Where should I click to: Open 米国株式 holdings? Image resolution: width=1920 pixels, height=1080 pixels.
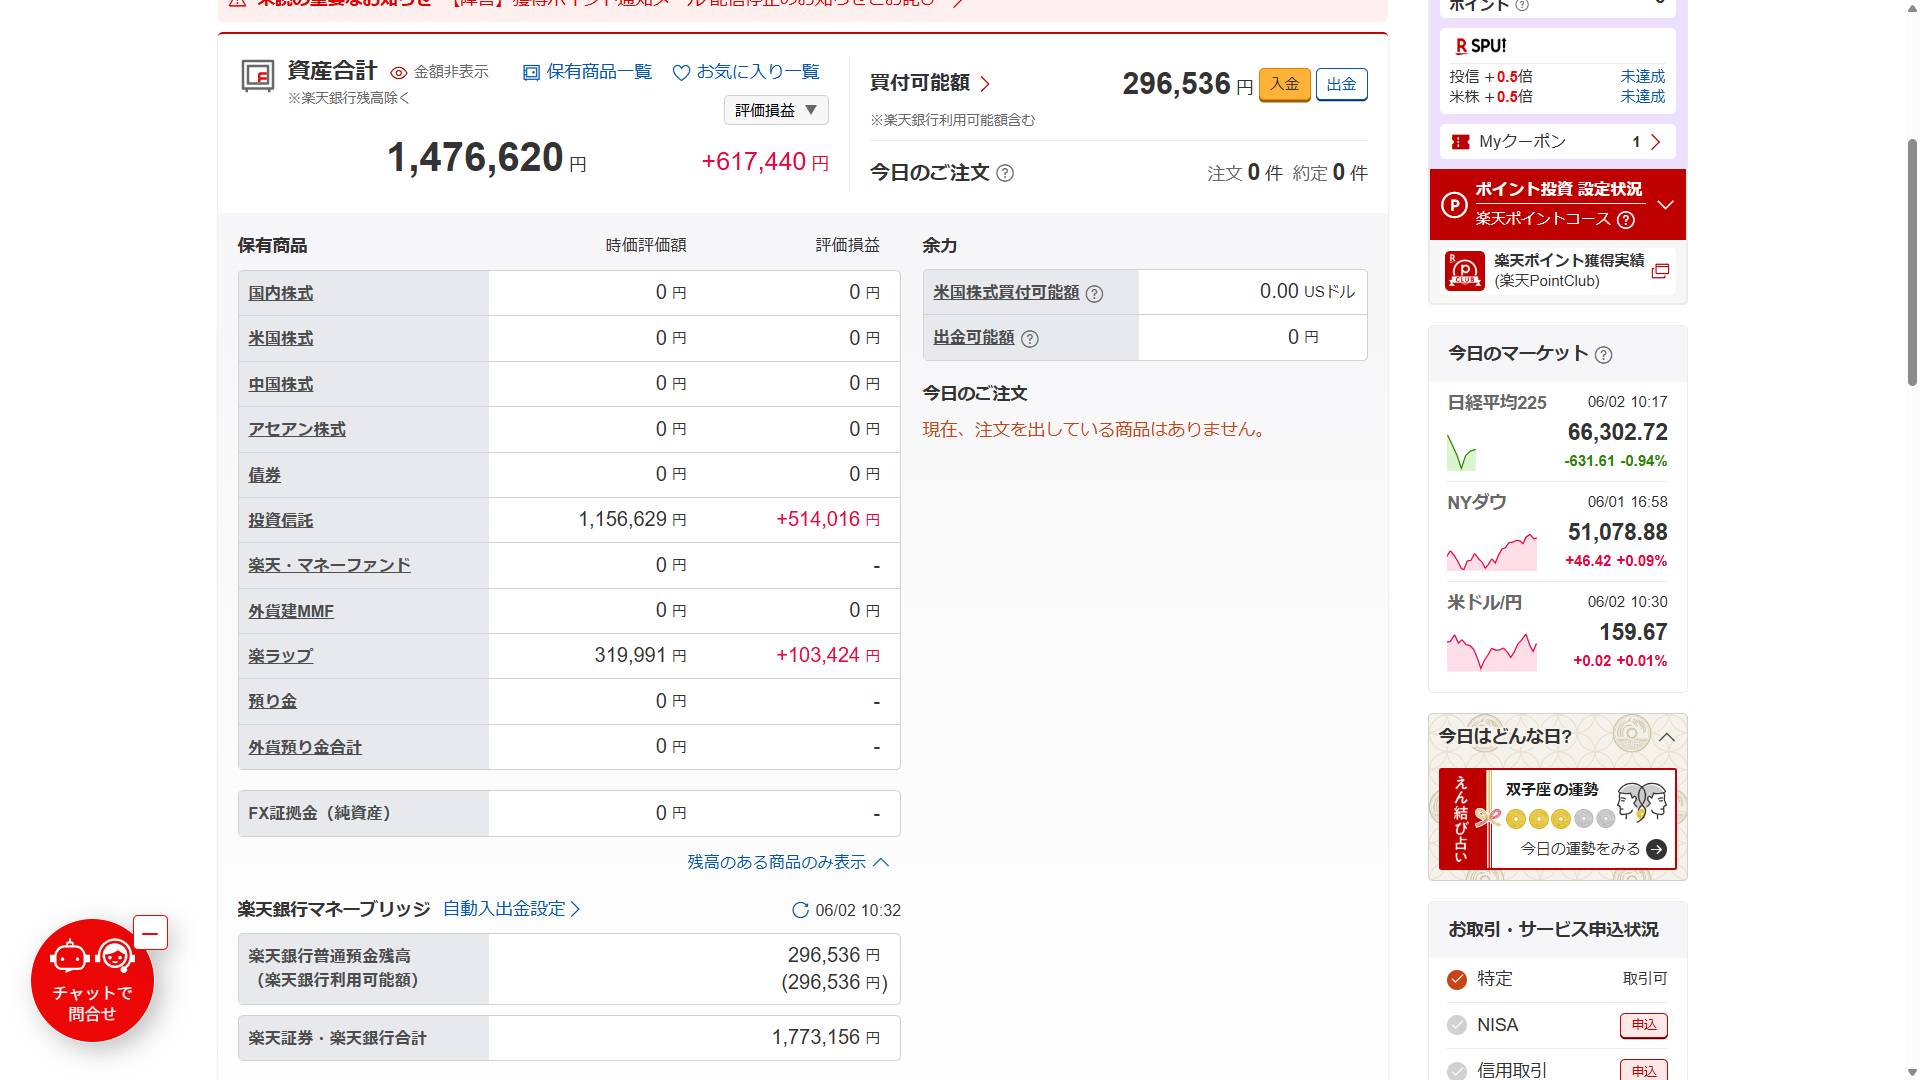tap(281, 338)
